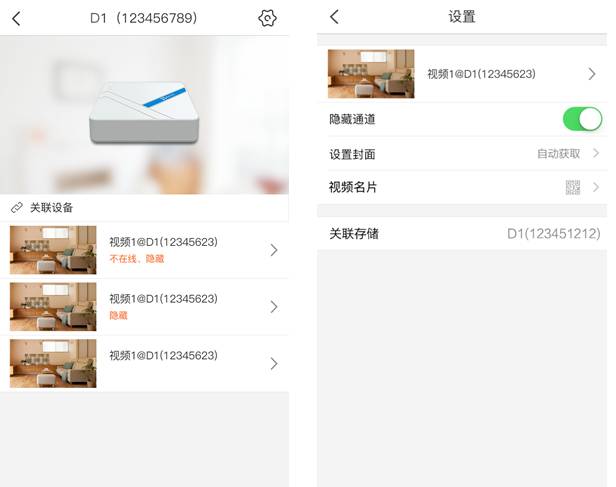Open device settings via the gear icon

pyautogui.click(x=267, y=18)
